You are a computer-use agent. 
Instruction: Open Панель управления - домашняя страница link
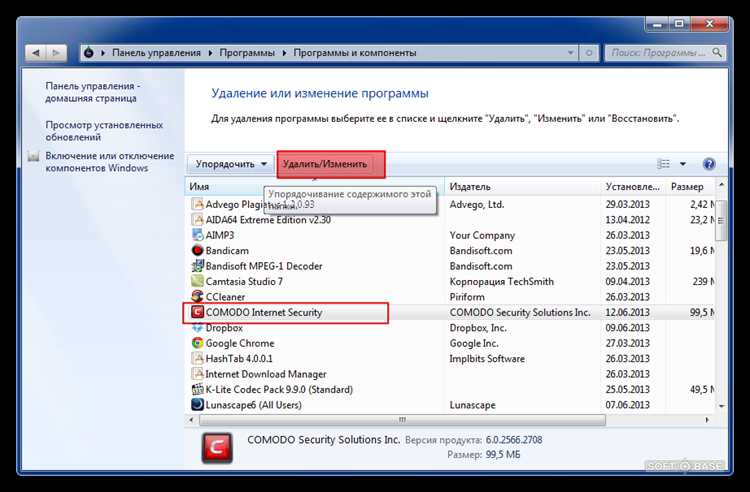click(x=93, y=92)
